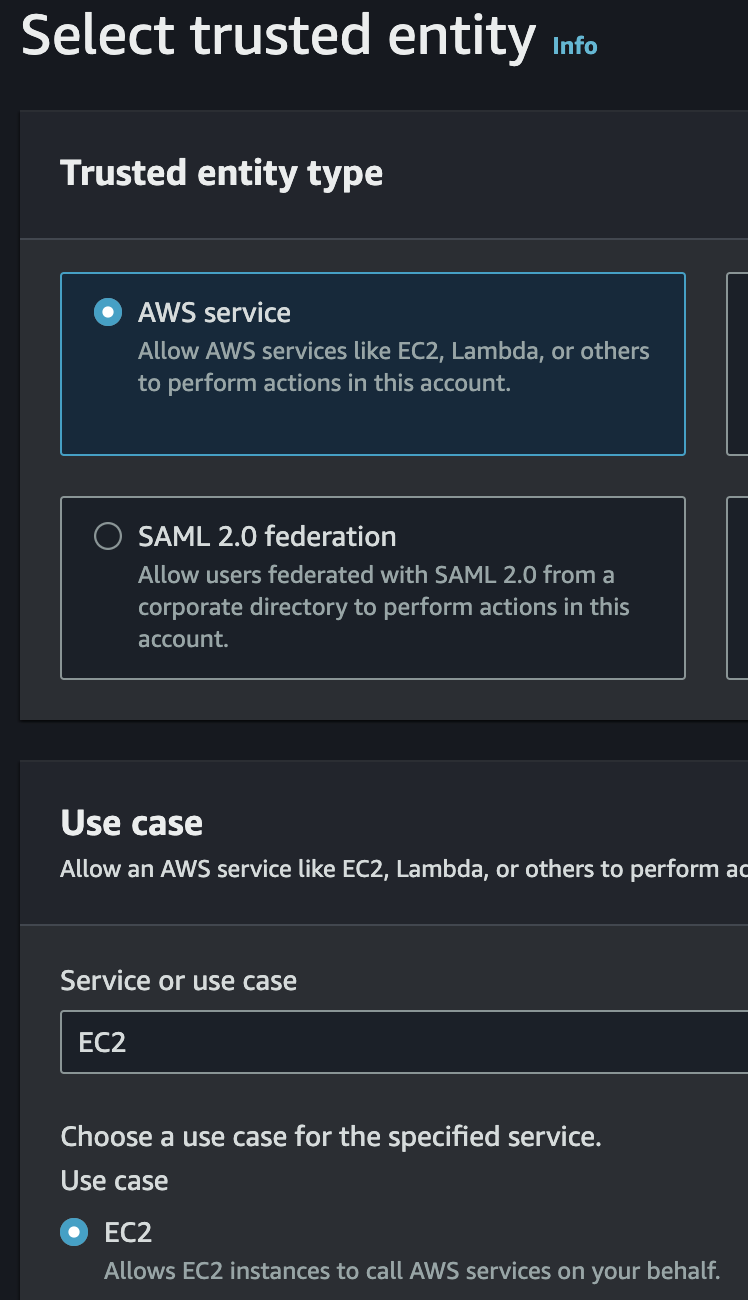Viewport: 748px width, 1300px height.
Task: Click the AWS service card title text
Action: coord(214,312)
